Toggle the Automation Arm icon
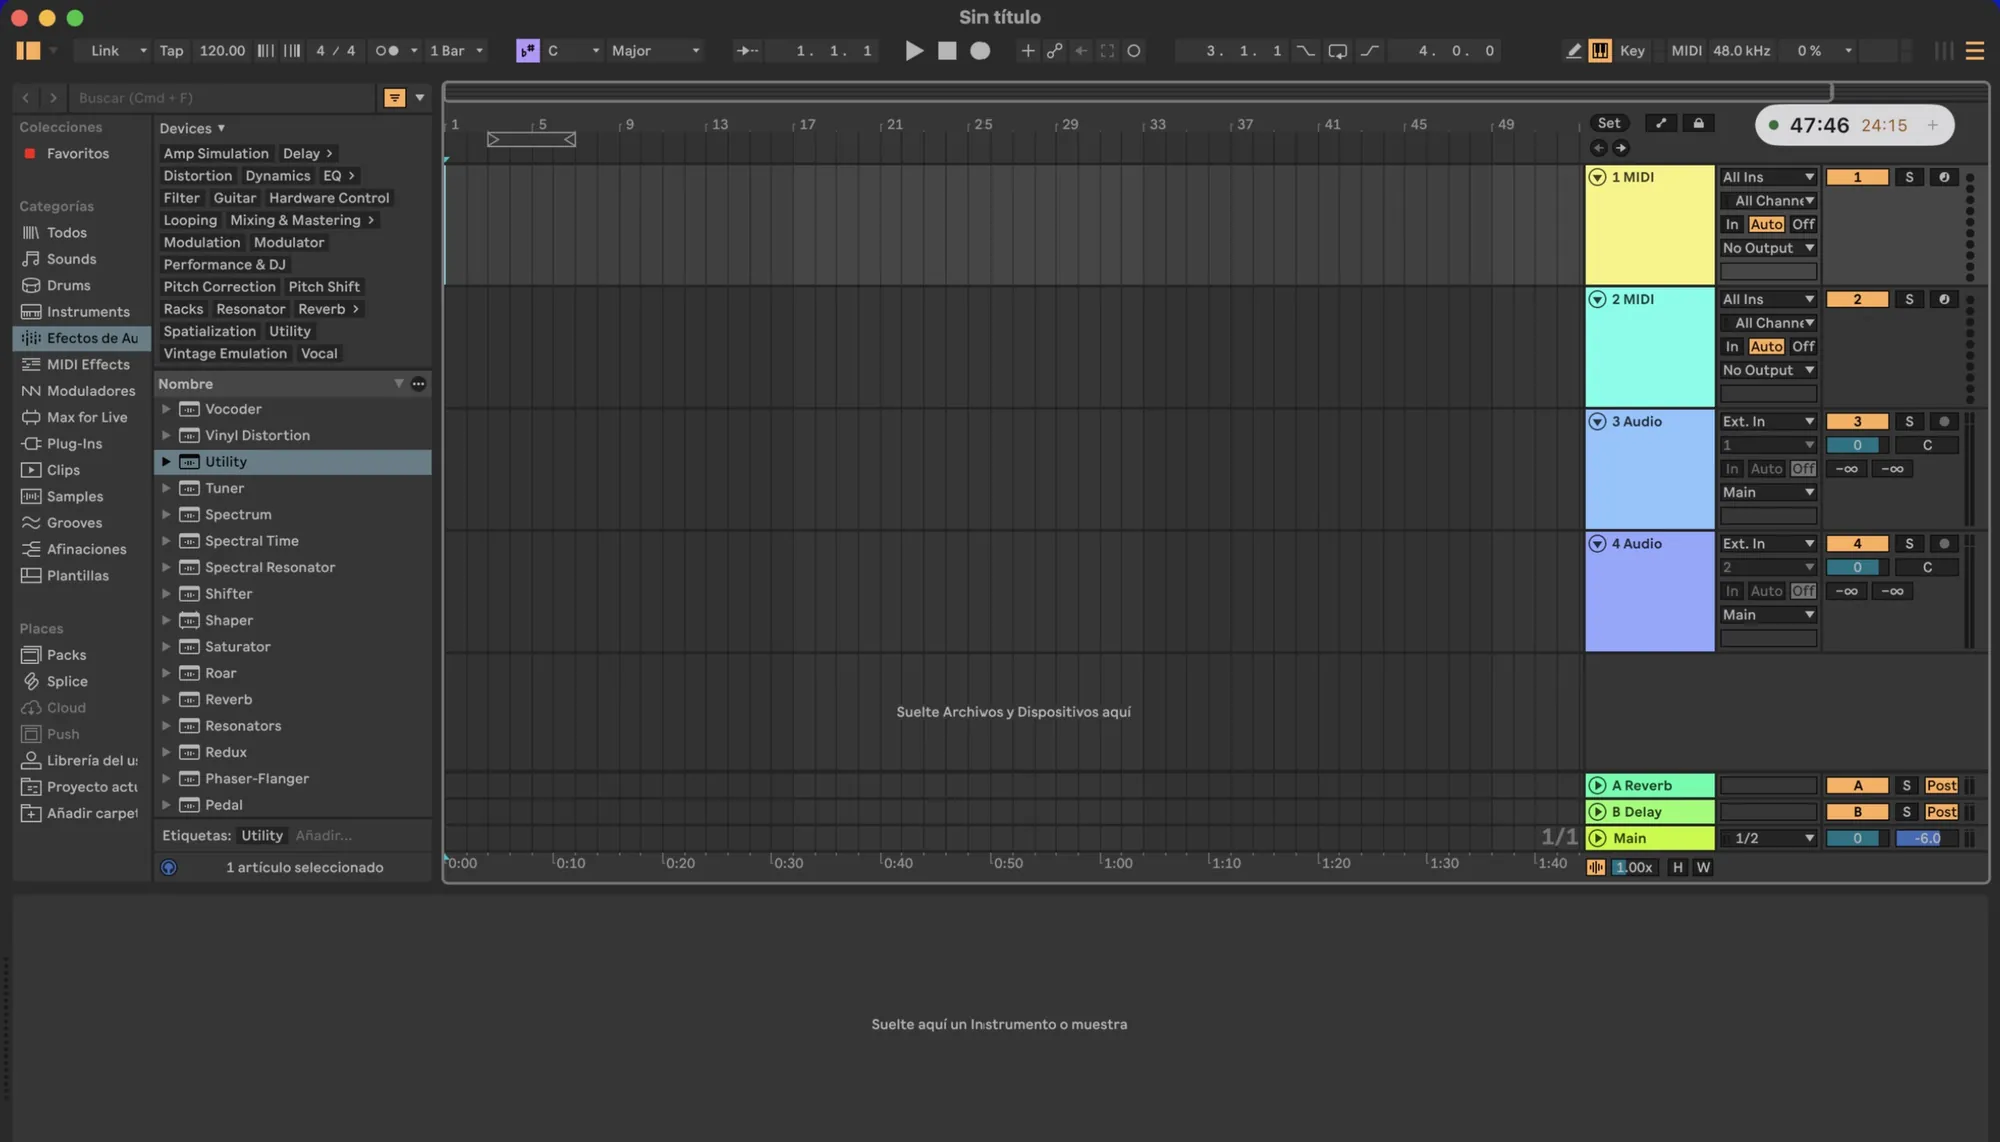2000x1142 pixels. [x=1054, y=51]
